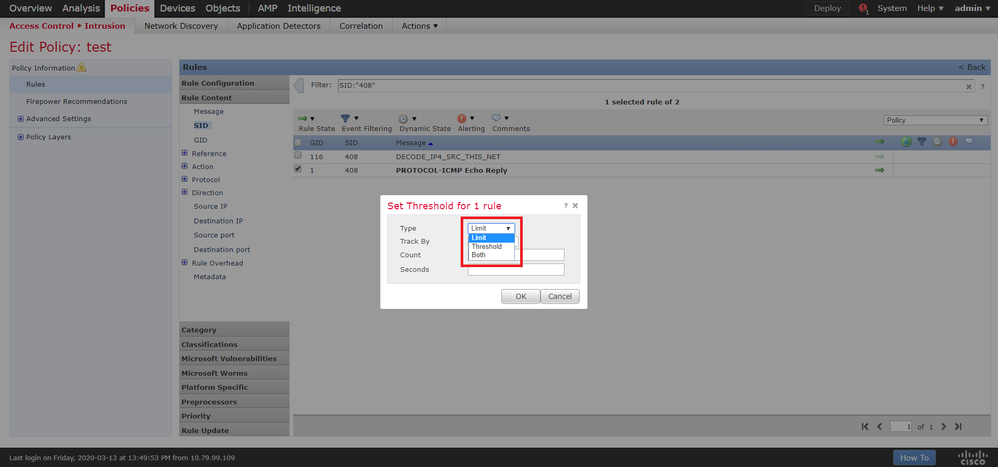Open Alerting red exclamation menu
Viewport: 998px width, 467px height.
(466, 118)
